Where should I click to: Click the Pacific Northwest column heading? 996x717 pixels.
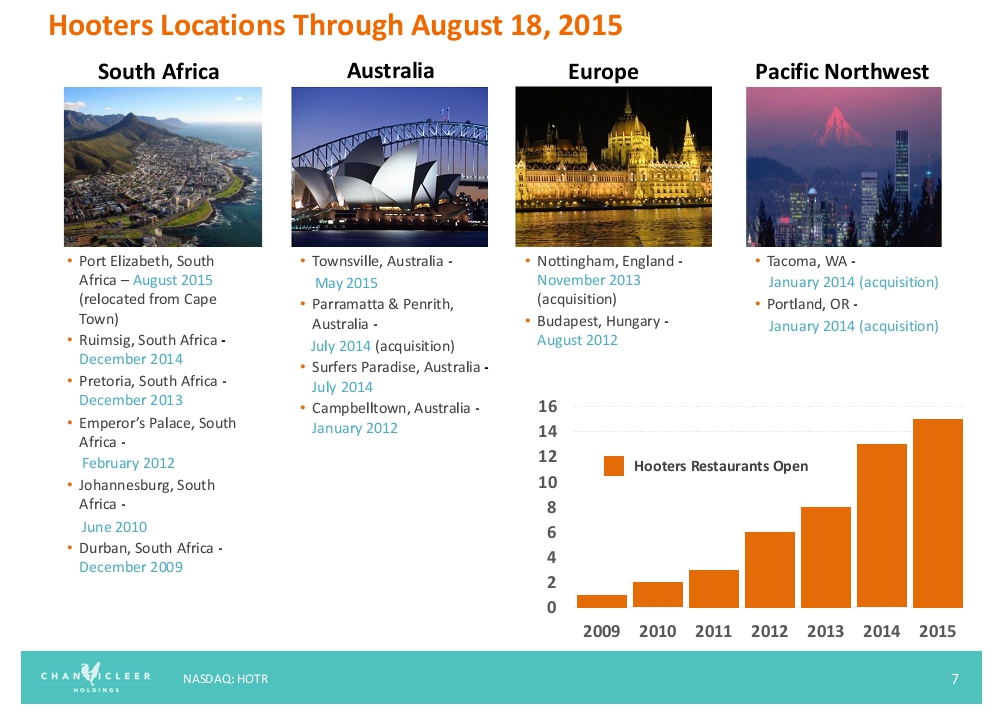click(841, 72)
